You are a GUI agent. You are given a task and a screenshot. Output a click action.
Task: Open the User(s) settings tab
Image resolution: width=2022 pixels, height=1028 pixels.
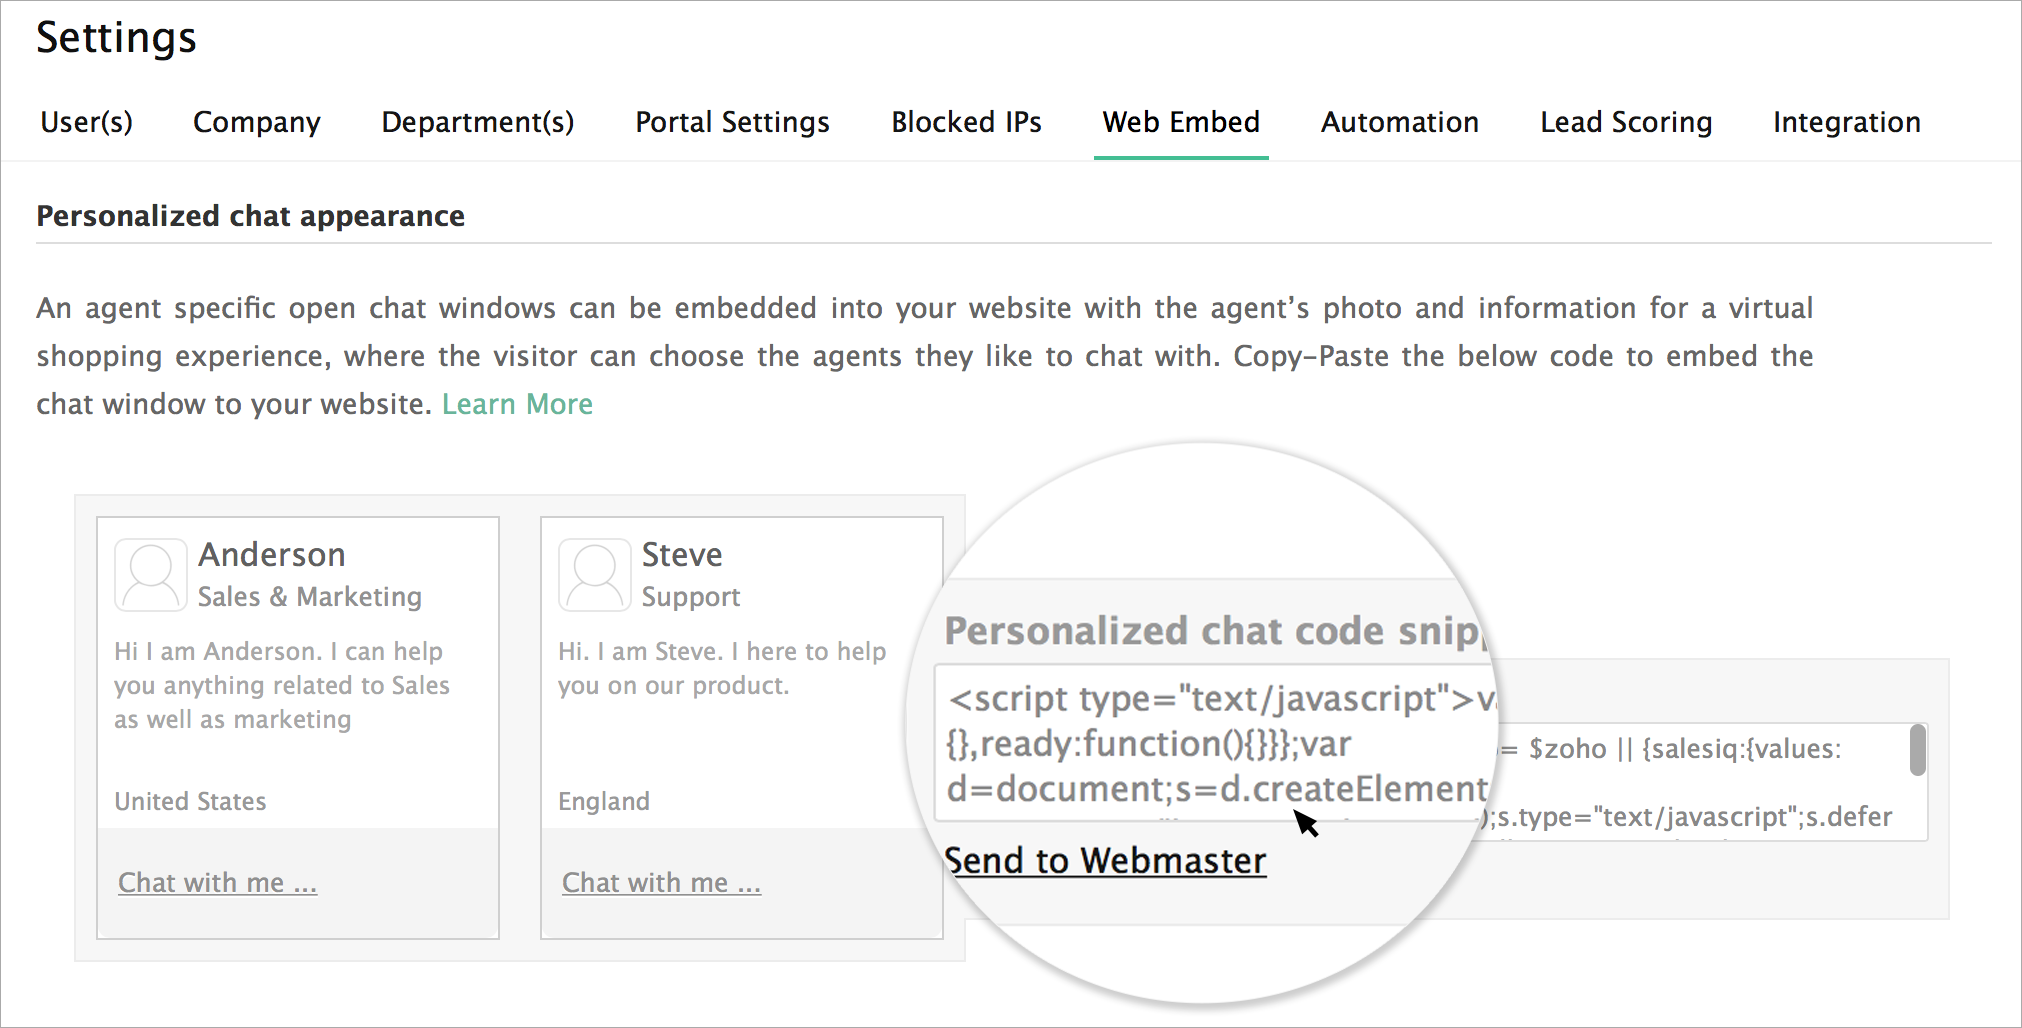click(x=87, y=122)
